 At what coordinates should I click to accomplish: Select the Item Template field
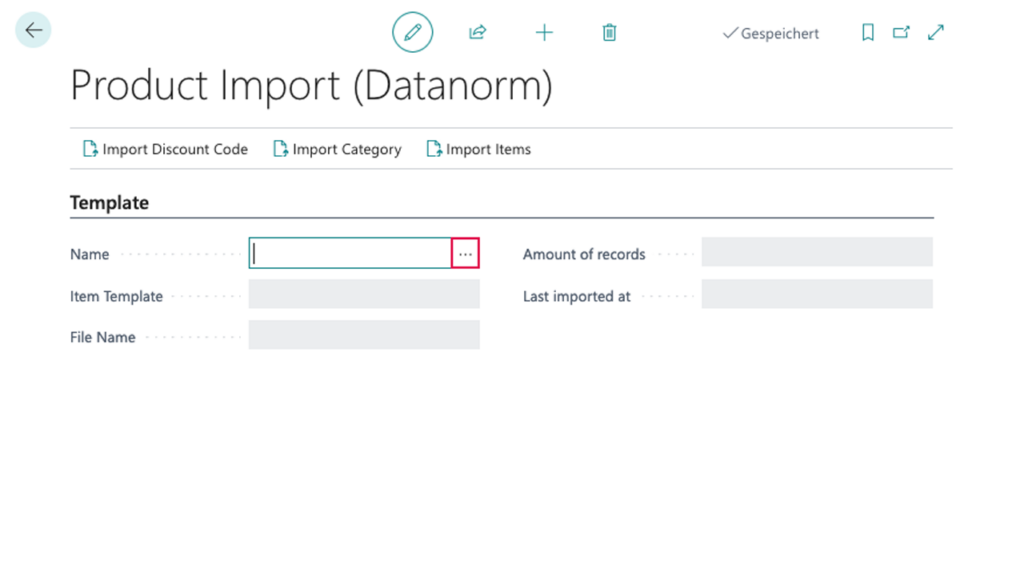click(x=364, y=294)
